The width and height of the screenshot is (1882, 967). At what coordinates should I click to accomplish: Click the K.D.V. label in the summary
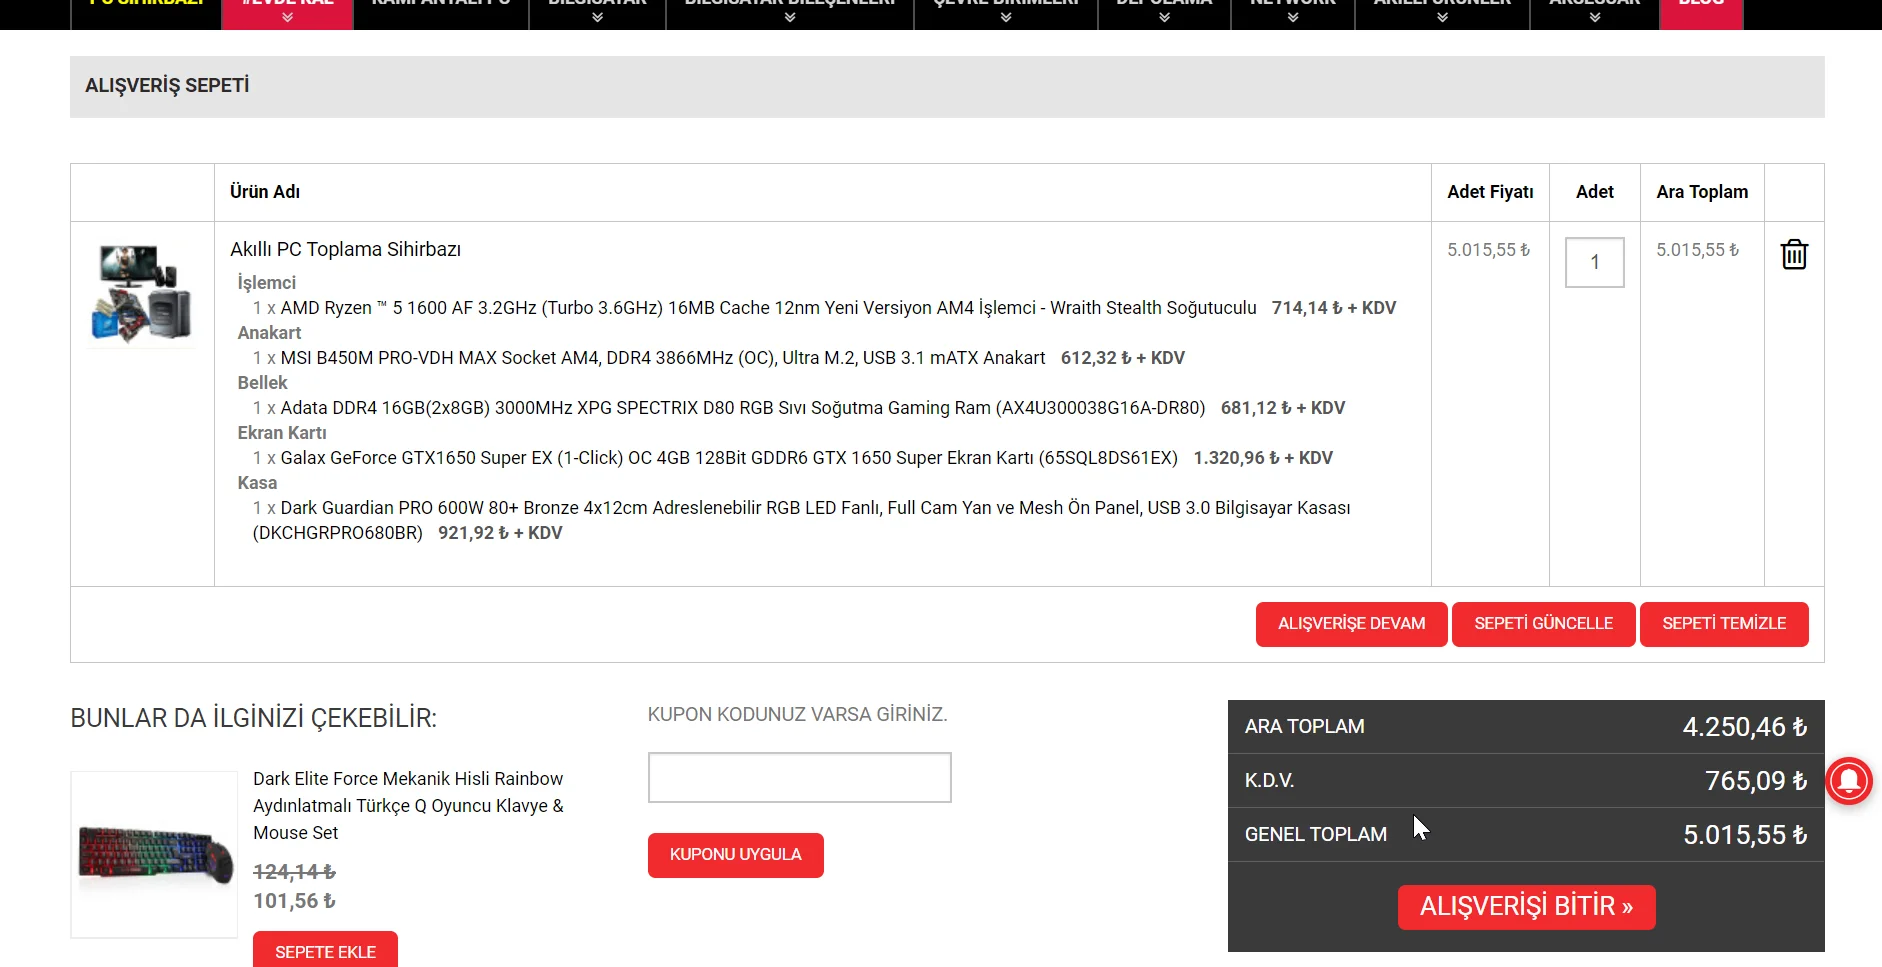1269,781
